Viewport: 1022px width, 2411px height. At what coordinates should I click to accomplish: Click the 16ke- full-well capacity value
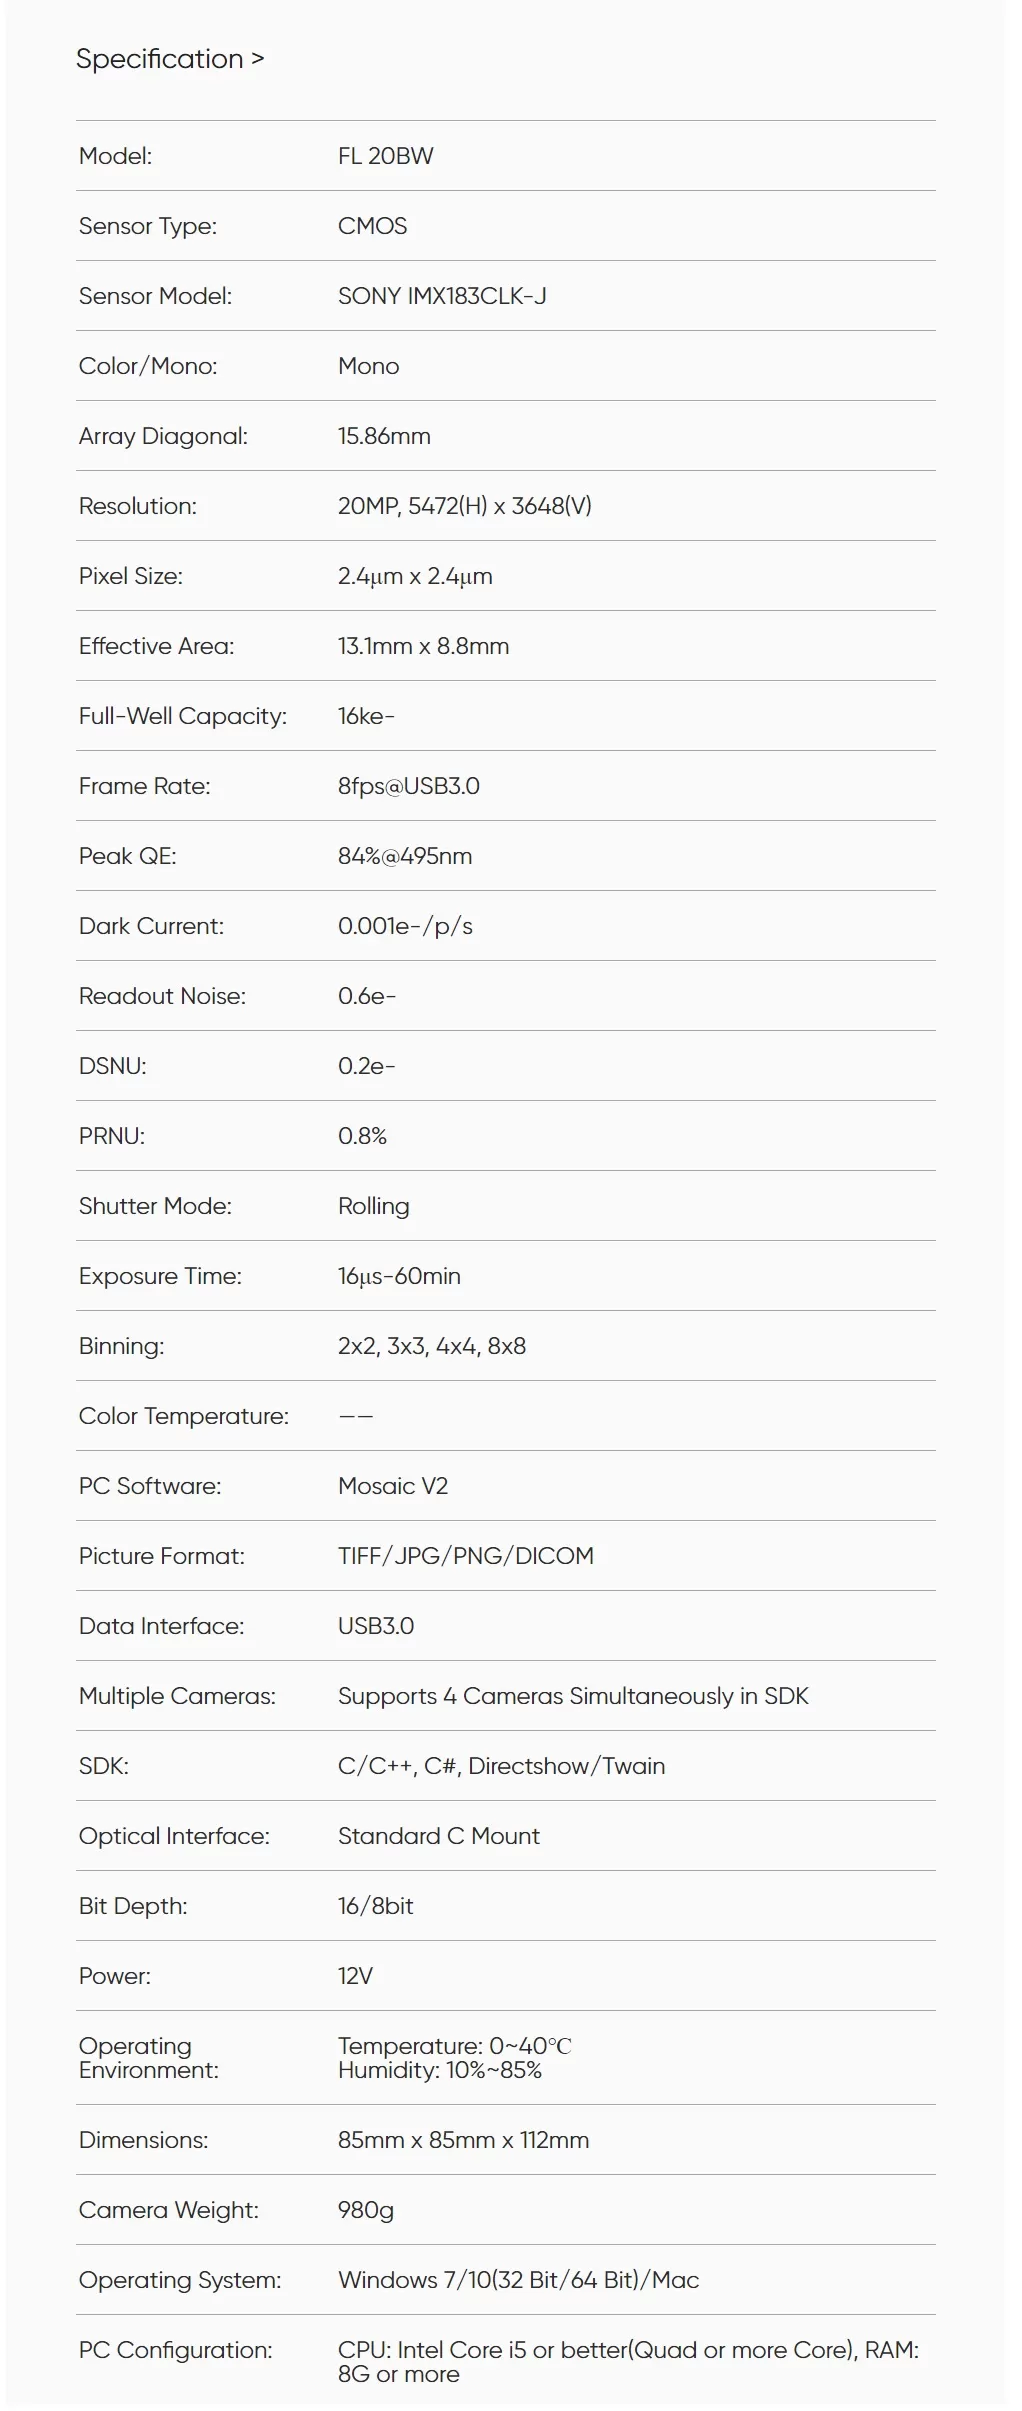[x=366, y=716]
